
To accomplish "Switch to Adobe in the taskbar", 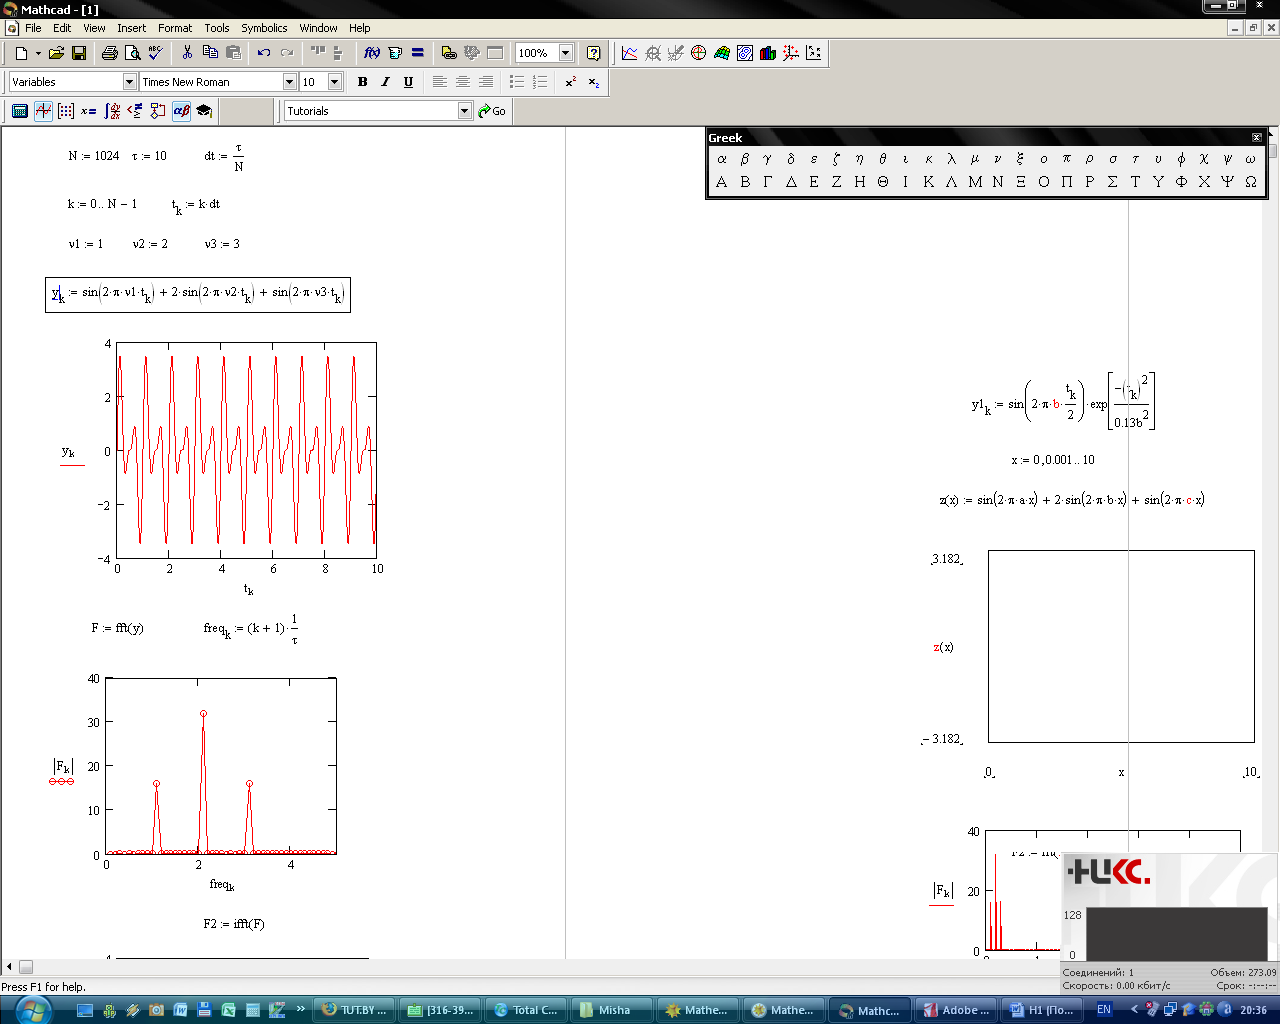I will [957, 1010].
